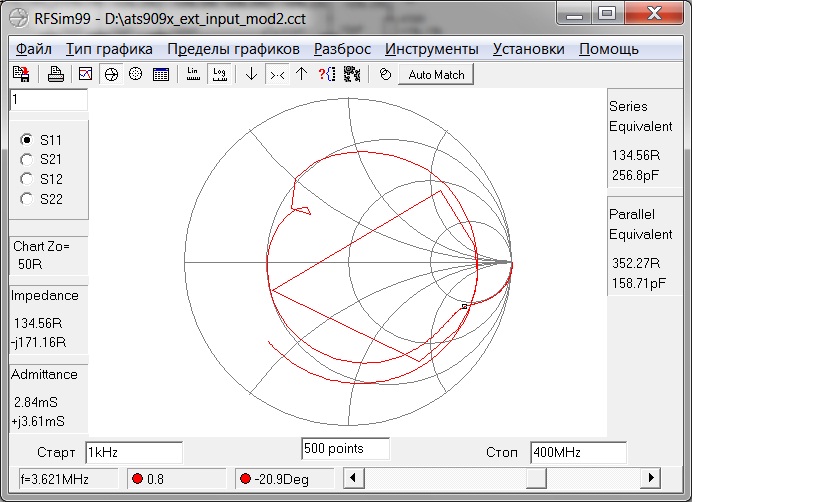Click the Auto Match button
This screenshot has height=502, width=816.
(436, 74)
